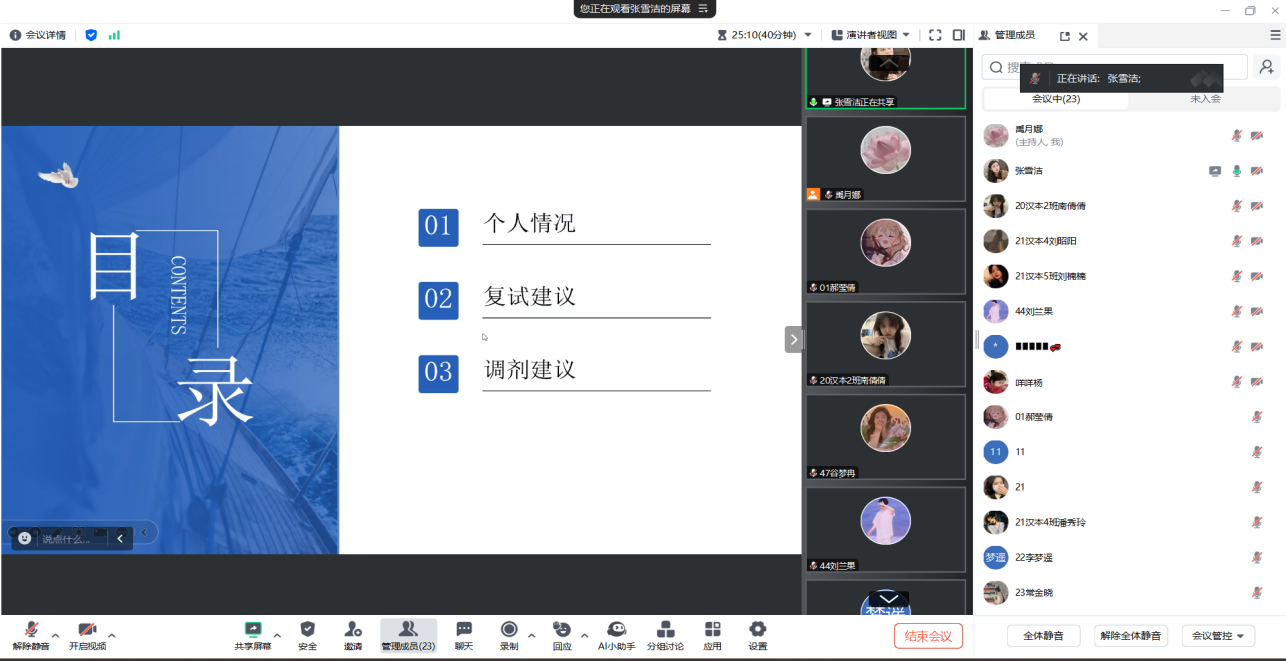Viewport: 1286px width, 661px height.
Task: Switch to the 未入会 tab
Action: (x=1205, y=99)
